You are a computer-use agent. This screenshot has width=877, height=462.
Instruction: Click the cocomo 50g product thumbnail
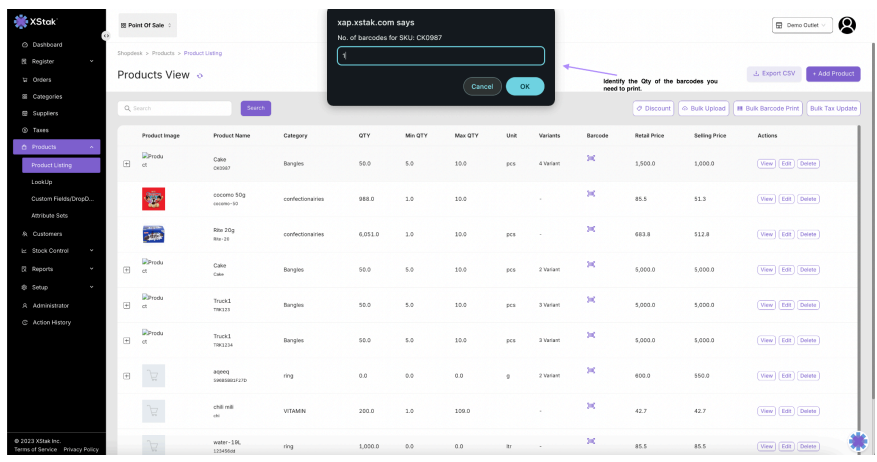[153, 199]
